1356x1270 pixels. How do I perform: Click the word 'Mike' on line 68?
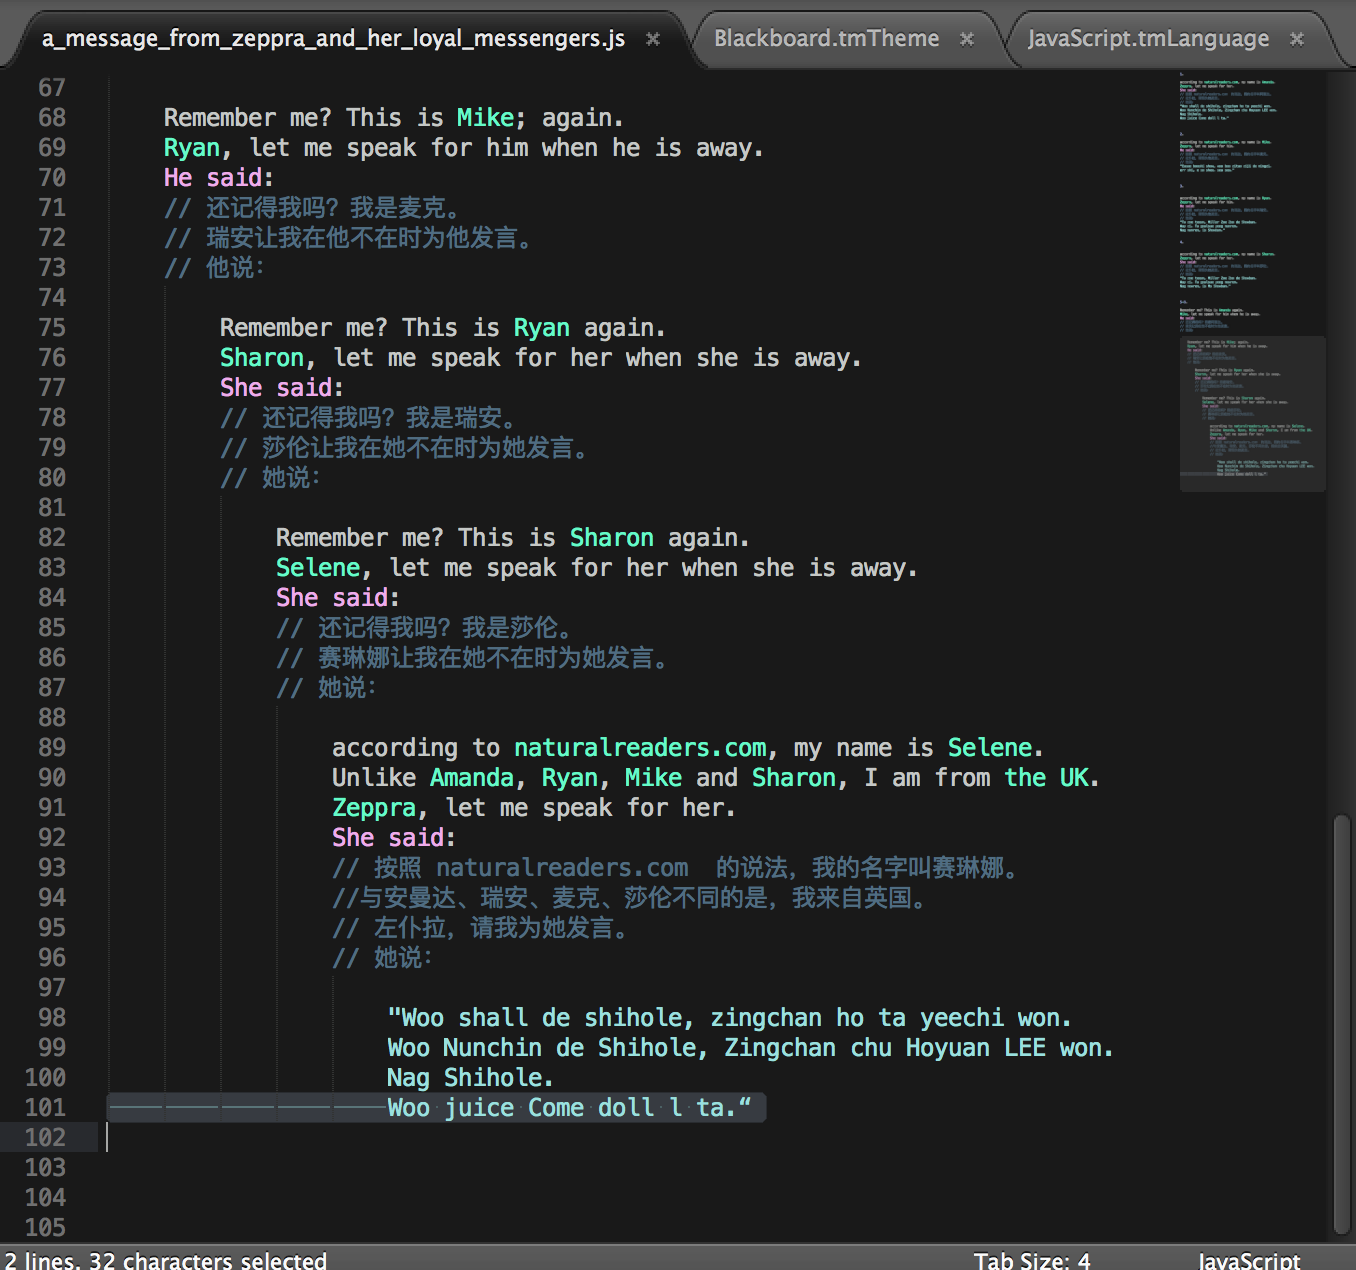point(485,118)
